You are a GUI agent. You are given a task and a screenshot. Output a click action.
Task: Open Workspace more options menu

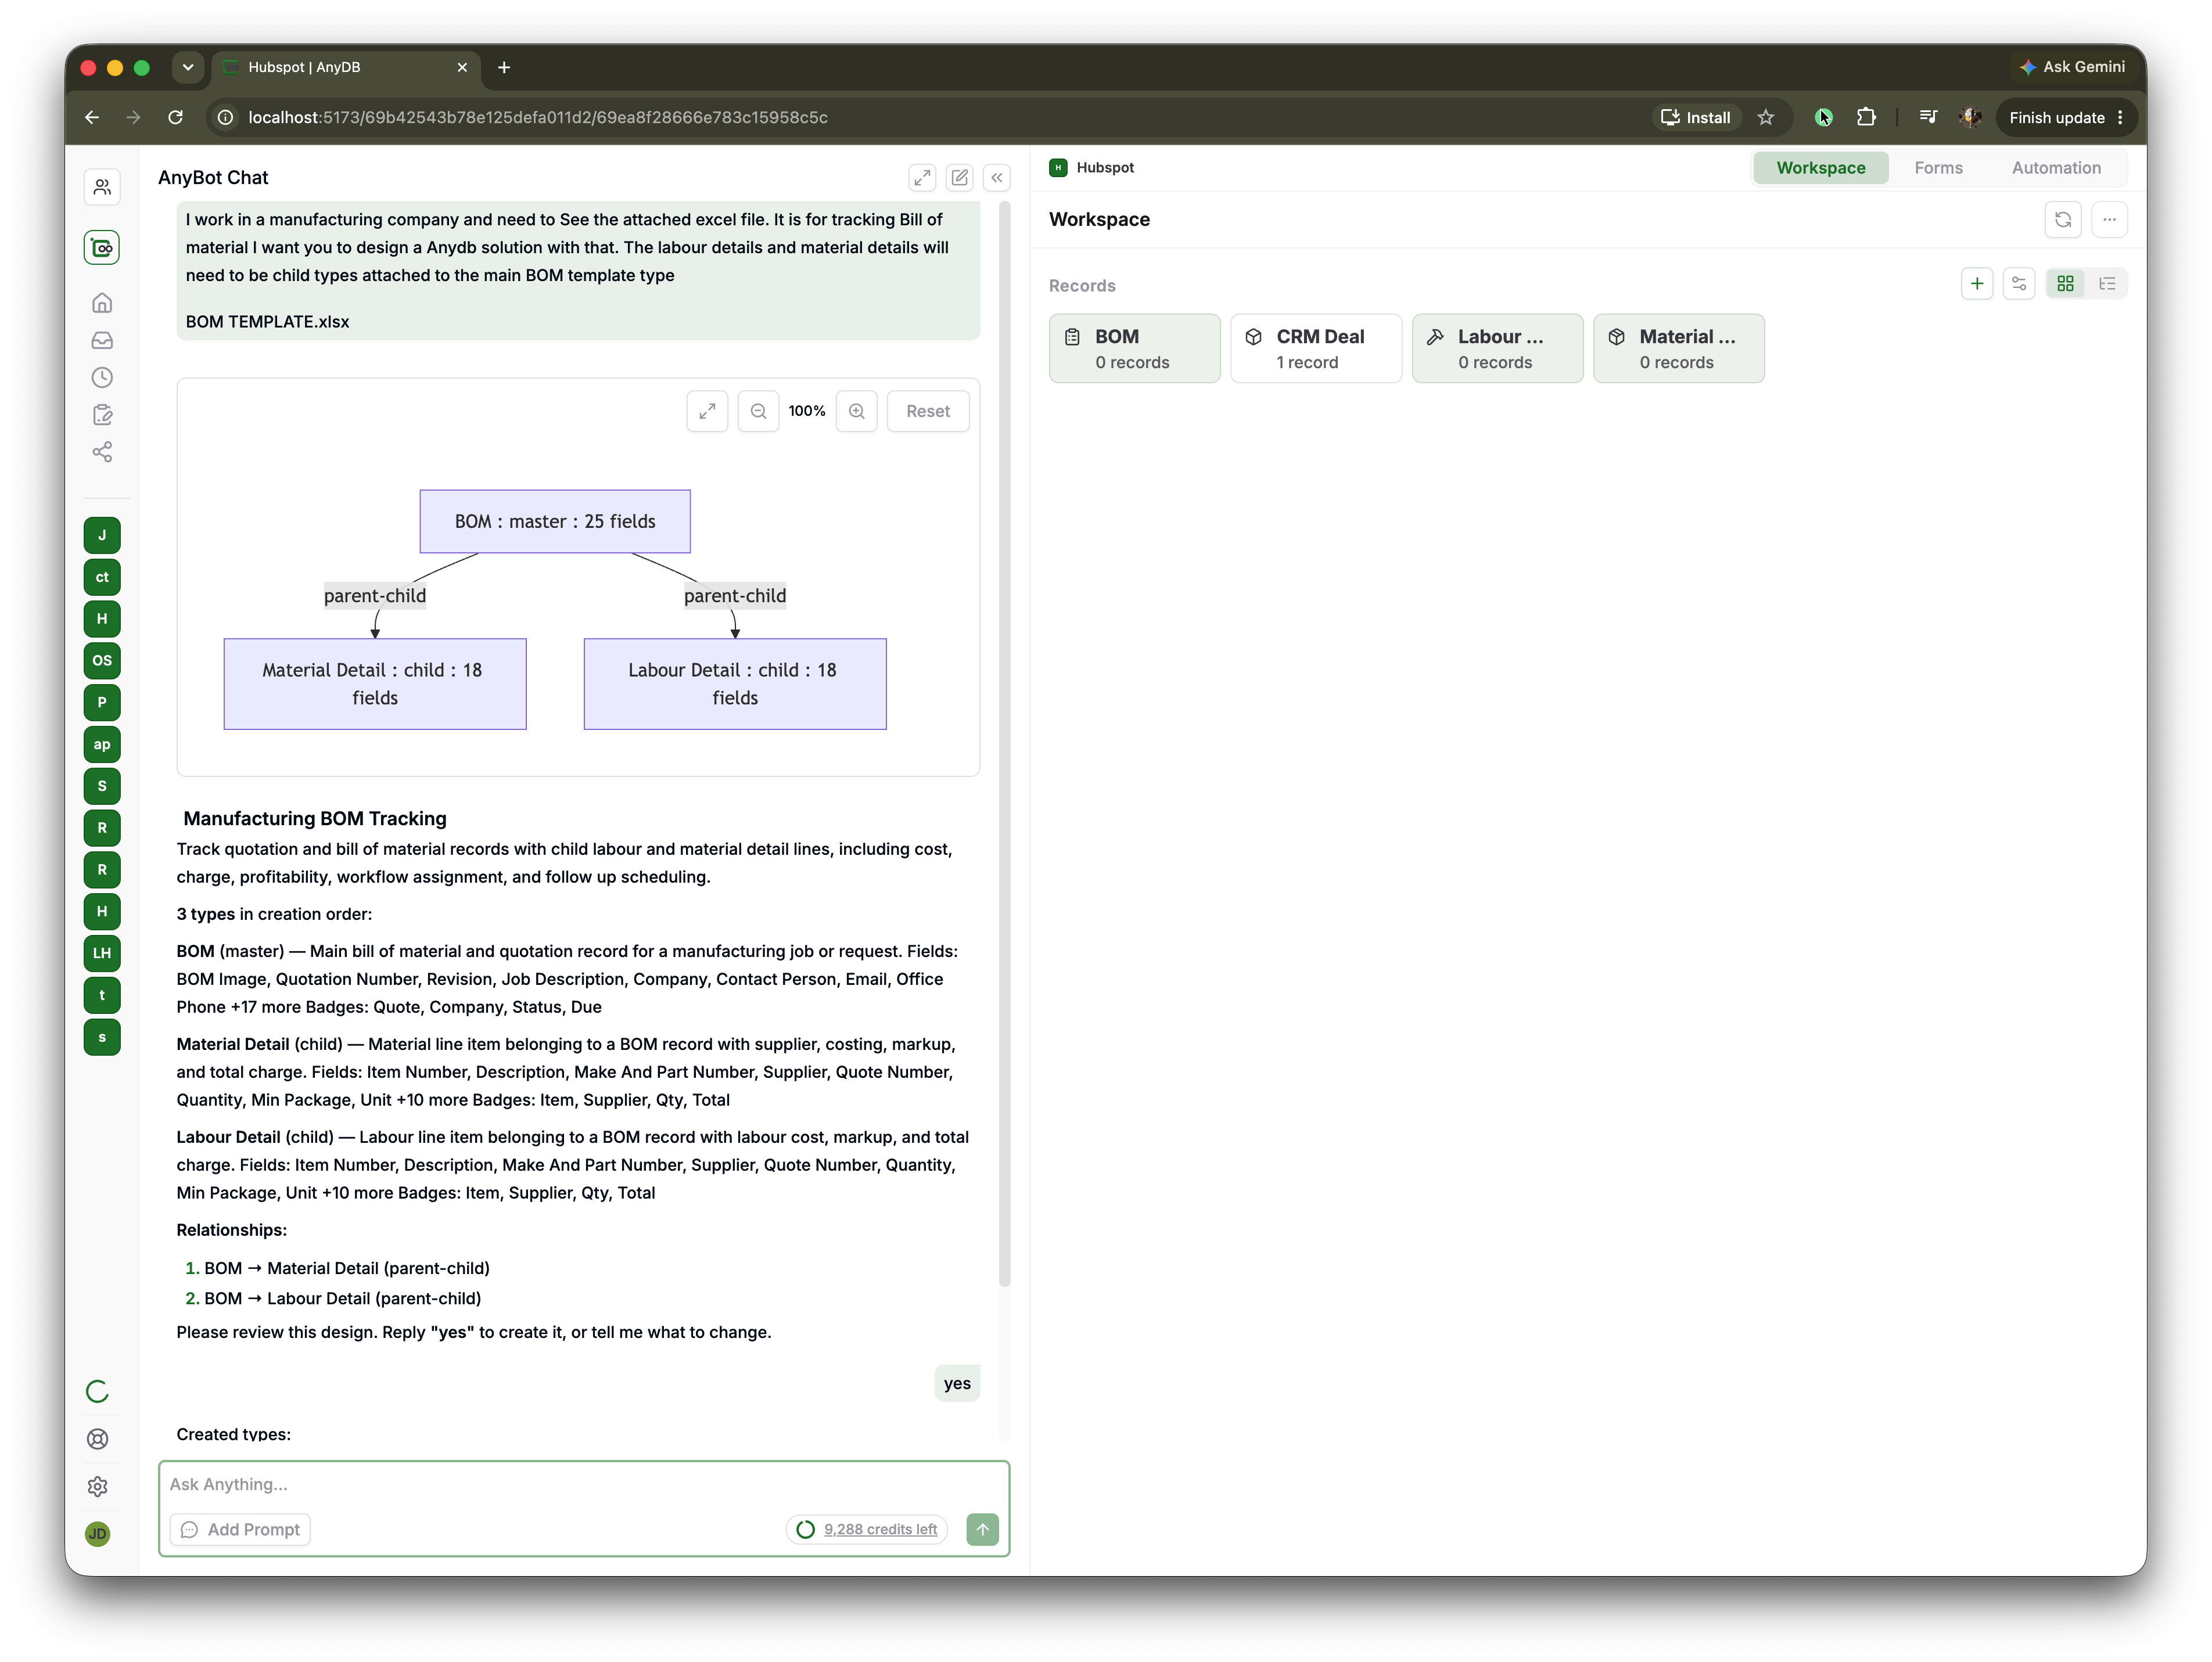click(x=2109, y=220)
